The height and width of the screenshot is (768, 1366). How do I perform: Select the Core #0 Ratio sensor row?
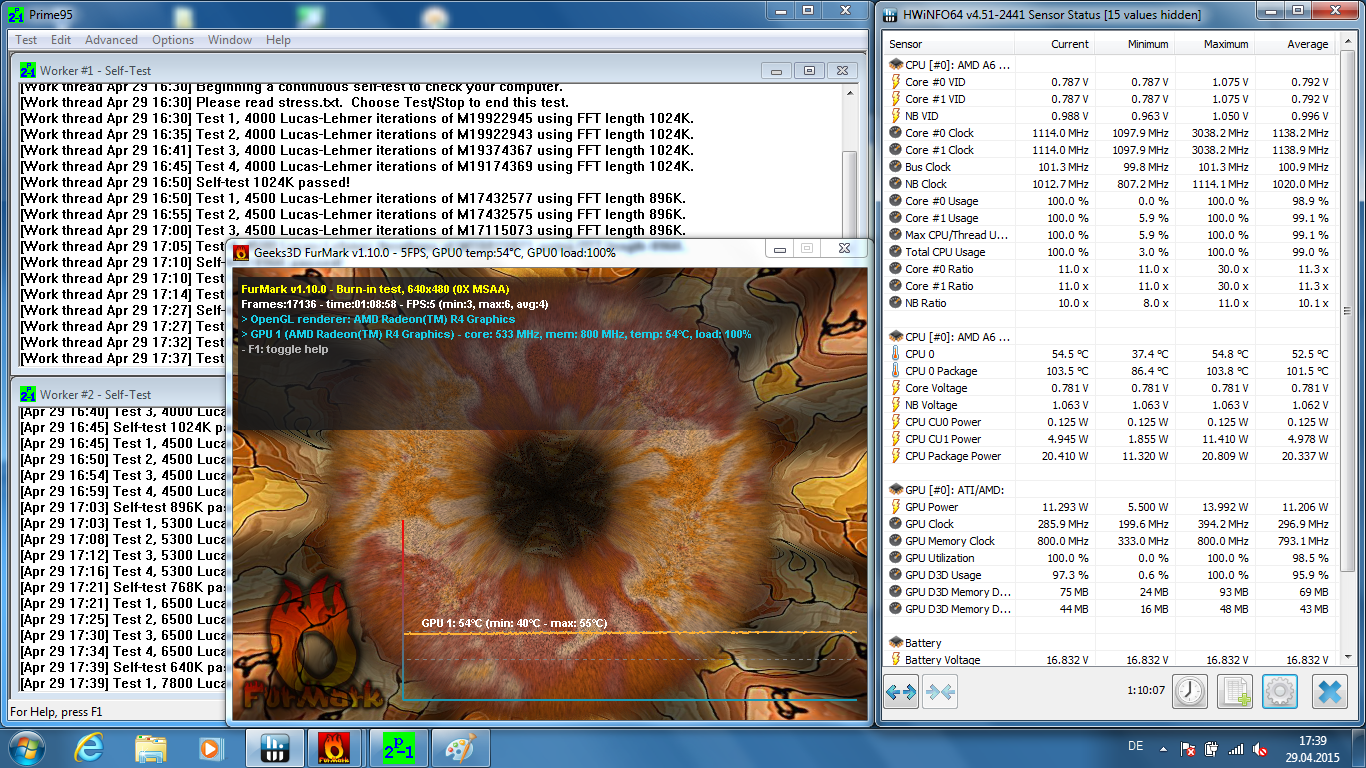[x=1110, y=269]
